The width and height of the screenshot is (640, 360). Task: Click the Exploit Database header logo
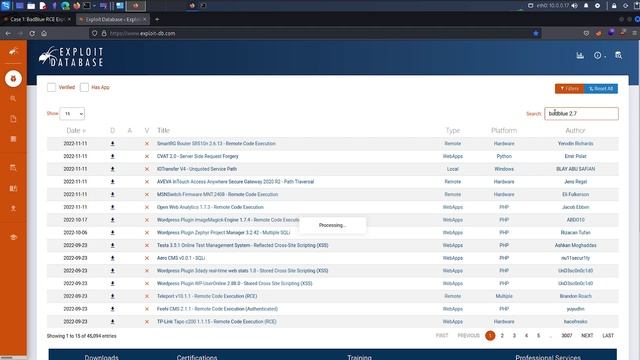tap(71, 56)
